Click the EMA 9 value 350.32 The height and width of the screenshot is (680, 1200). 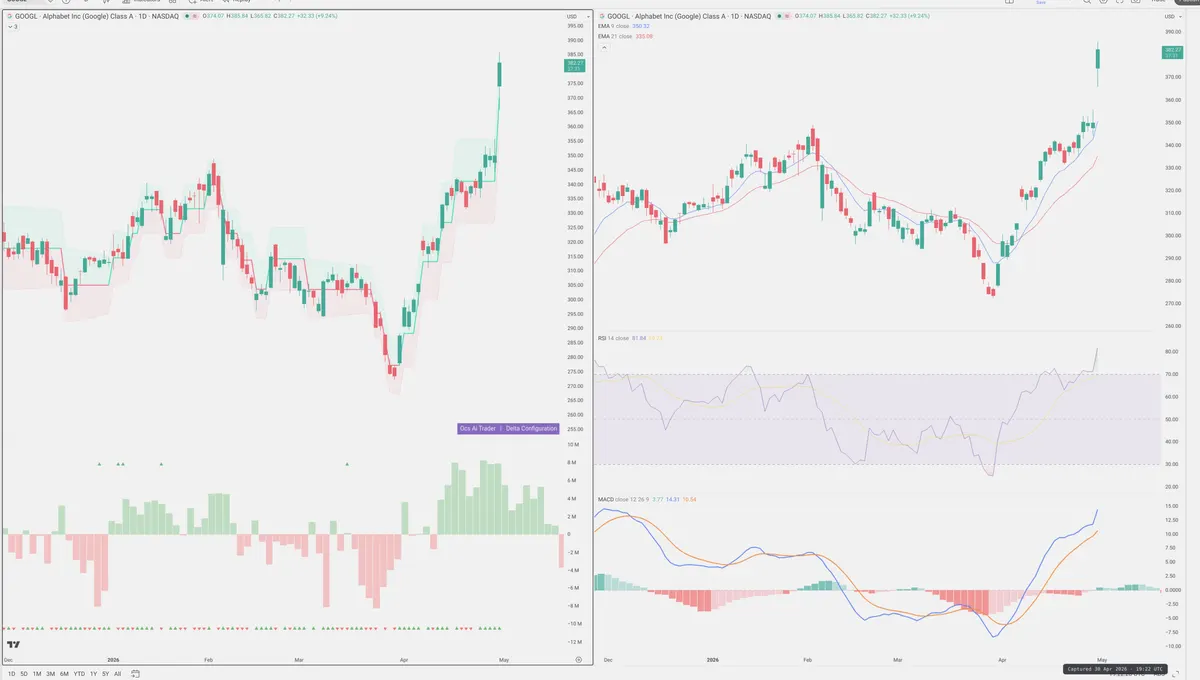pyautogui.click(x=641, y=26)
